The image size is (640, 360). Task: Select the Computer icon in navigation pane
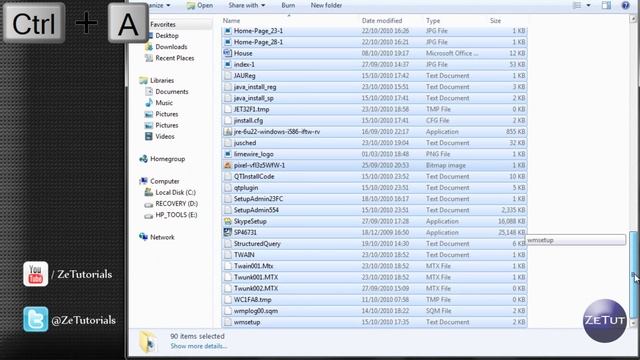(143, 181)
